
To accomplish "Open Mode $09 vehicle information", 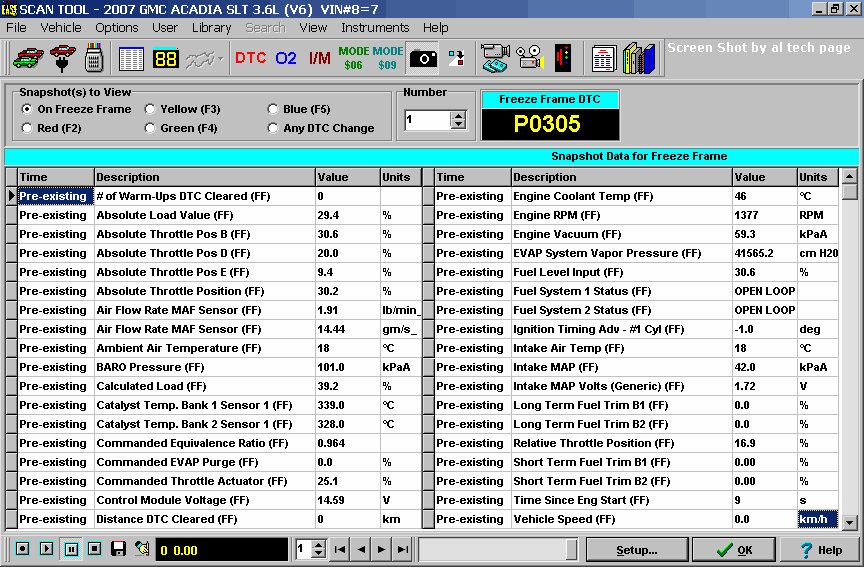I will pos(388,58).
